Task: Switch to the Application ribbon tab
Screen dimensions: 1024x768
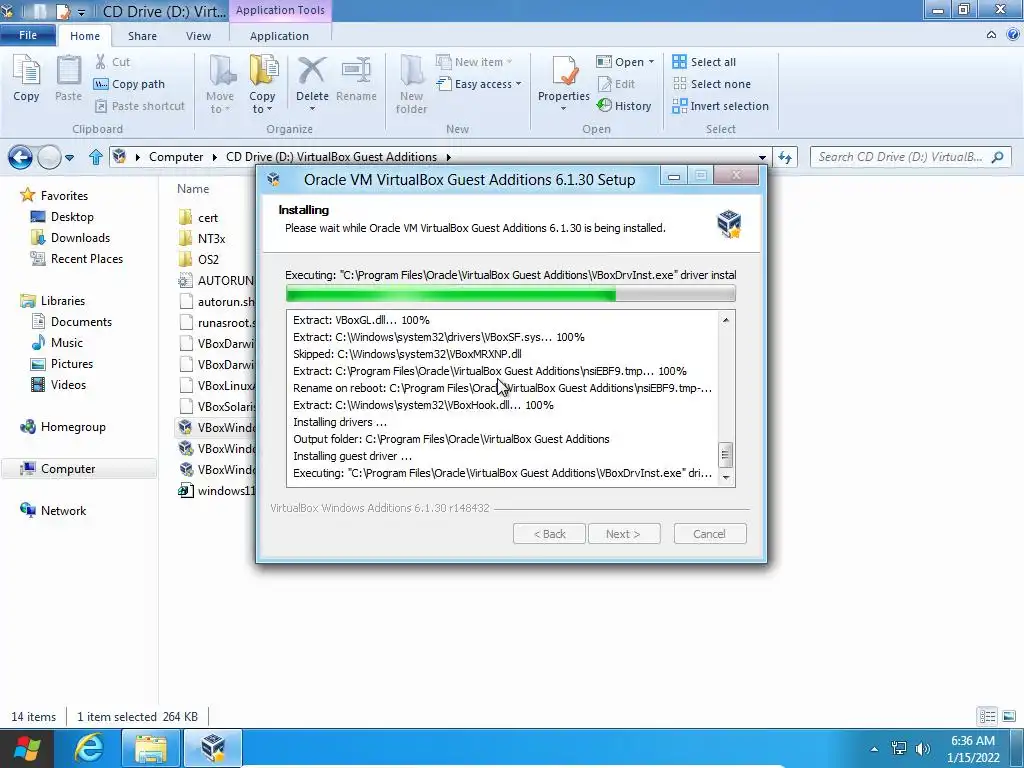Action: (x=280, y=36)
